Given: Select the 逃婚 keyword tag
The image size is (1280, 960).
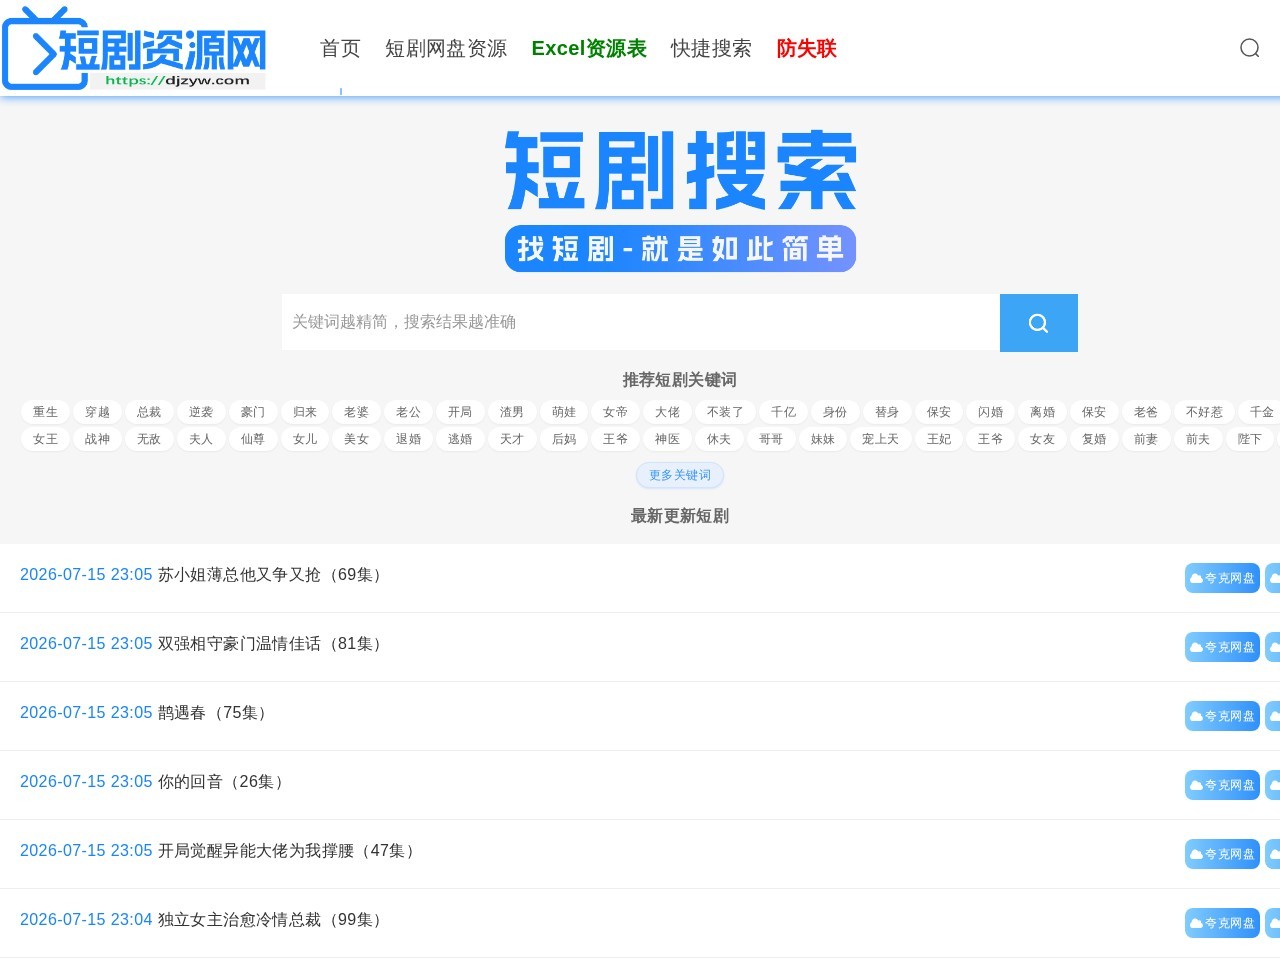Looking at the screenshot, I should [x=460, y=439].
